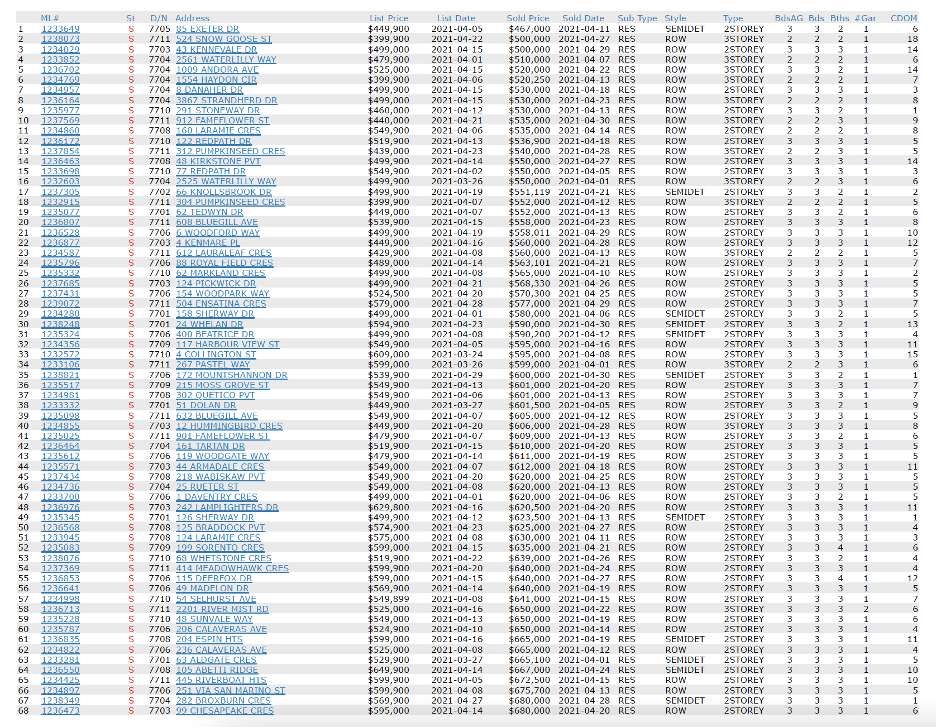Click MLS number 1237854 link
936x728 pixels.
pyautogui.click(x=60, y=151)
